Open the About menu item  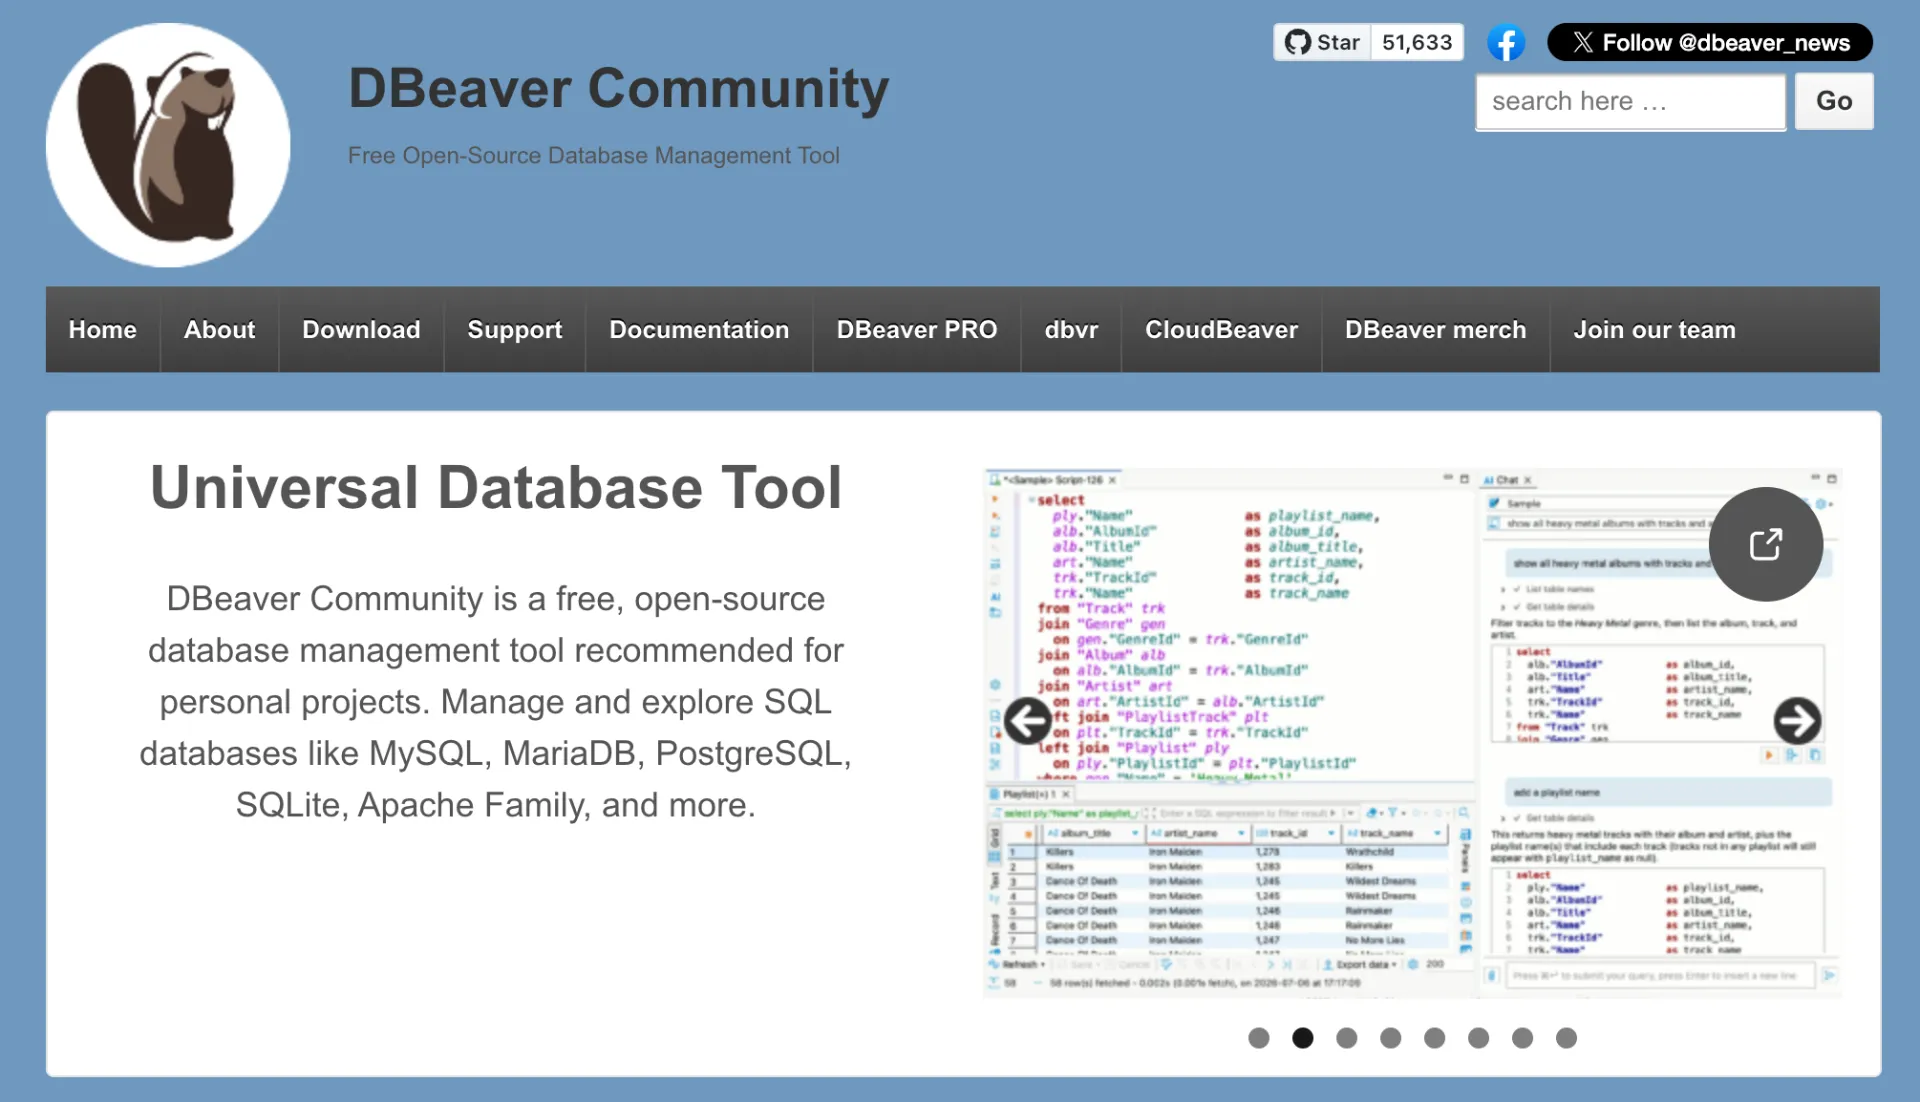tap(220, 330)
